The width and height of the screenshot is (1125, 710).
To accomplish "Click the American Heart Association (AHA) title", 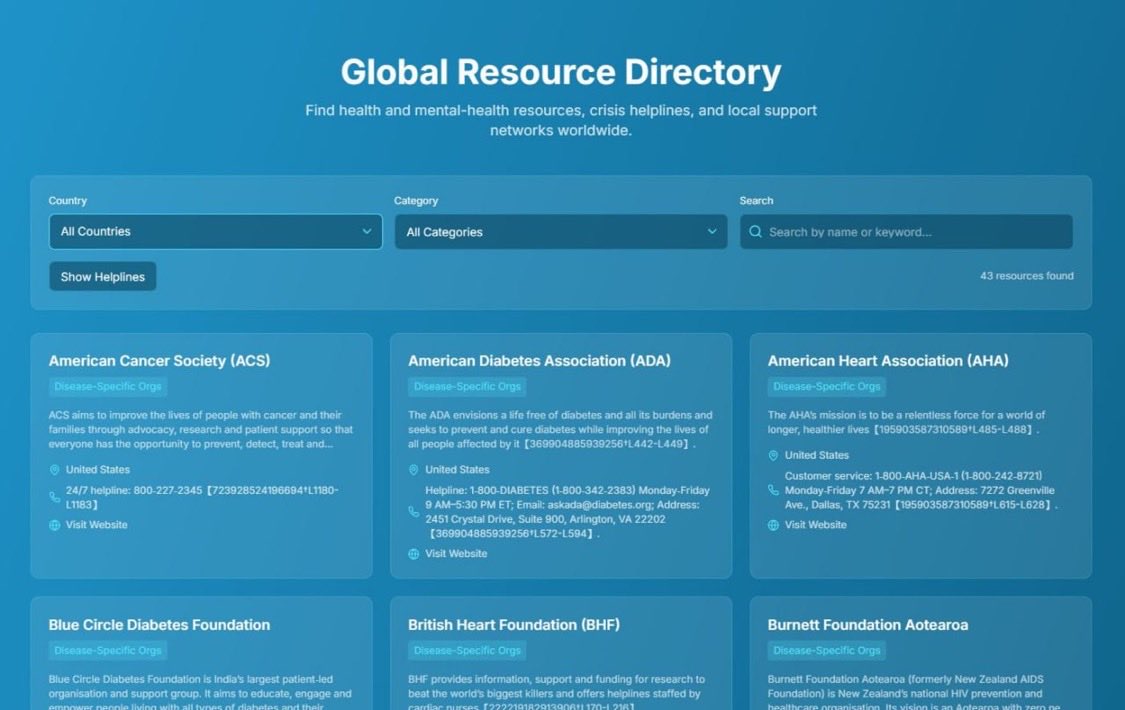I will tap(888, 361).
